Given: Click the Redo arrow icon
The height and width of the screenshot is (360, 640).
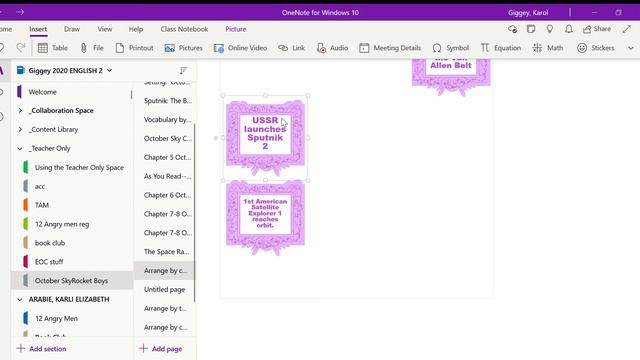Looking at the screenshot, I should 21,48.
